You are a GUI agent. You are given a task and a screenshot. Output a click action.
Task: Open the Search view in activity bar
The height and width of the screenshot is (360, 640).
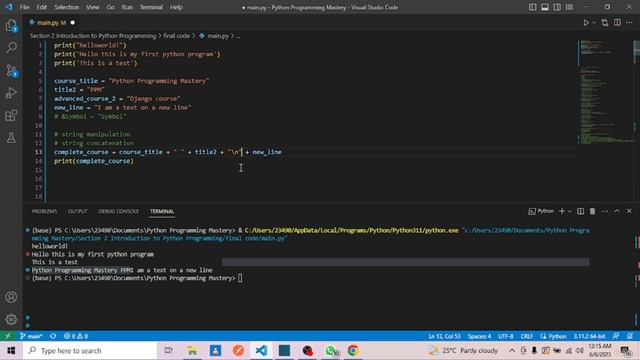(11, 48)
